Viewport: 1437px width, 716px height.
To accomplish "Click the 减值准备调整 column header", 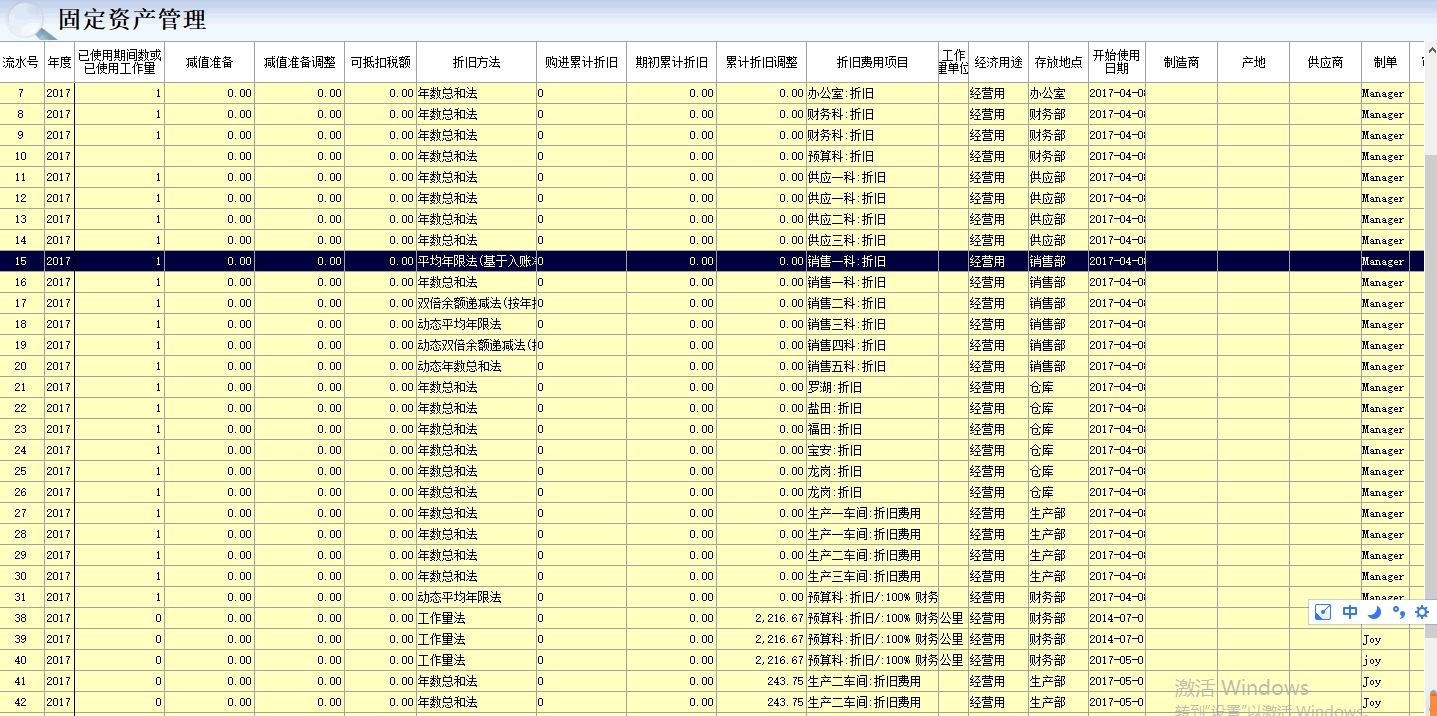I will 299,62.
